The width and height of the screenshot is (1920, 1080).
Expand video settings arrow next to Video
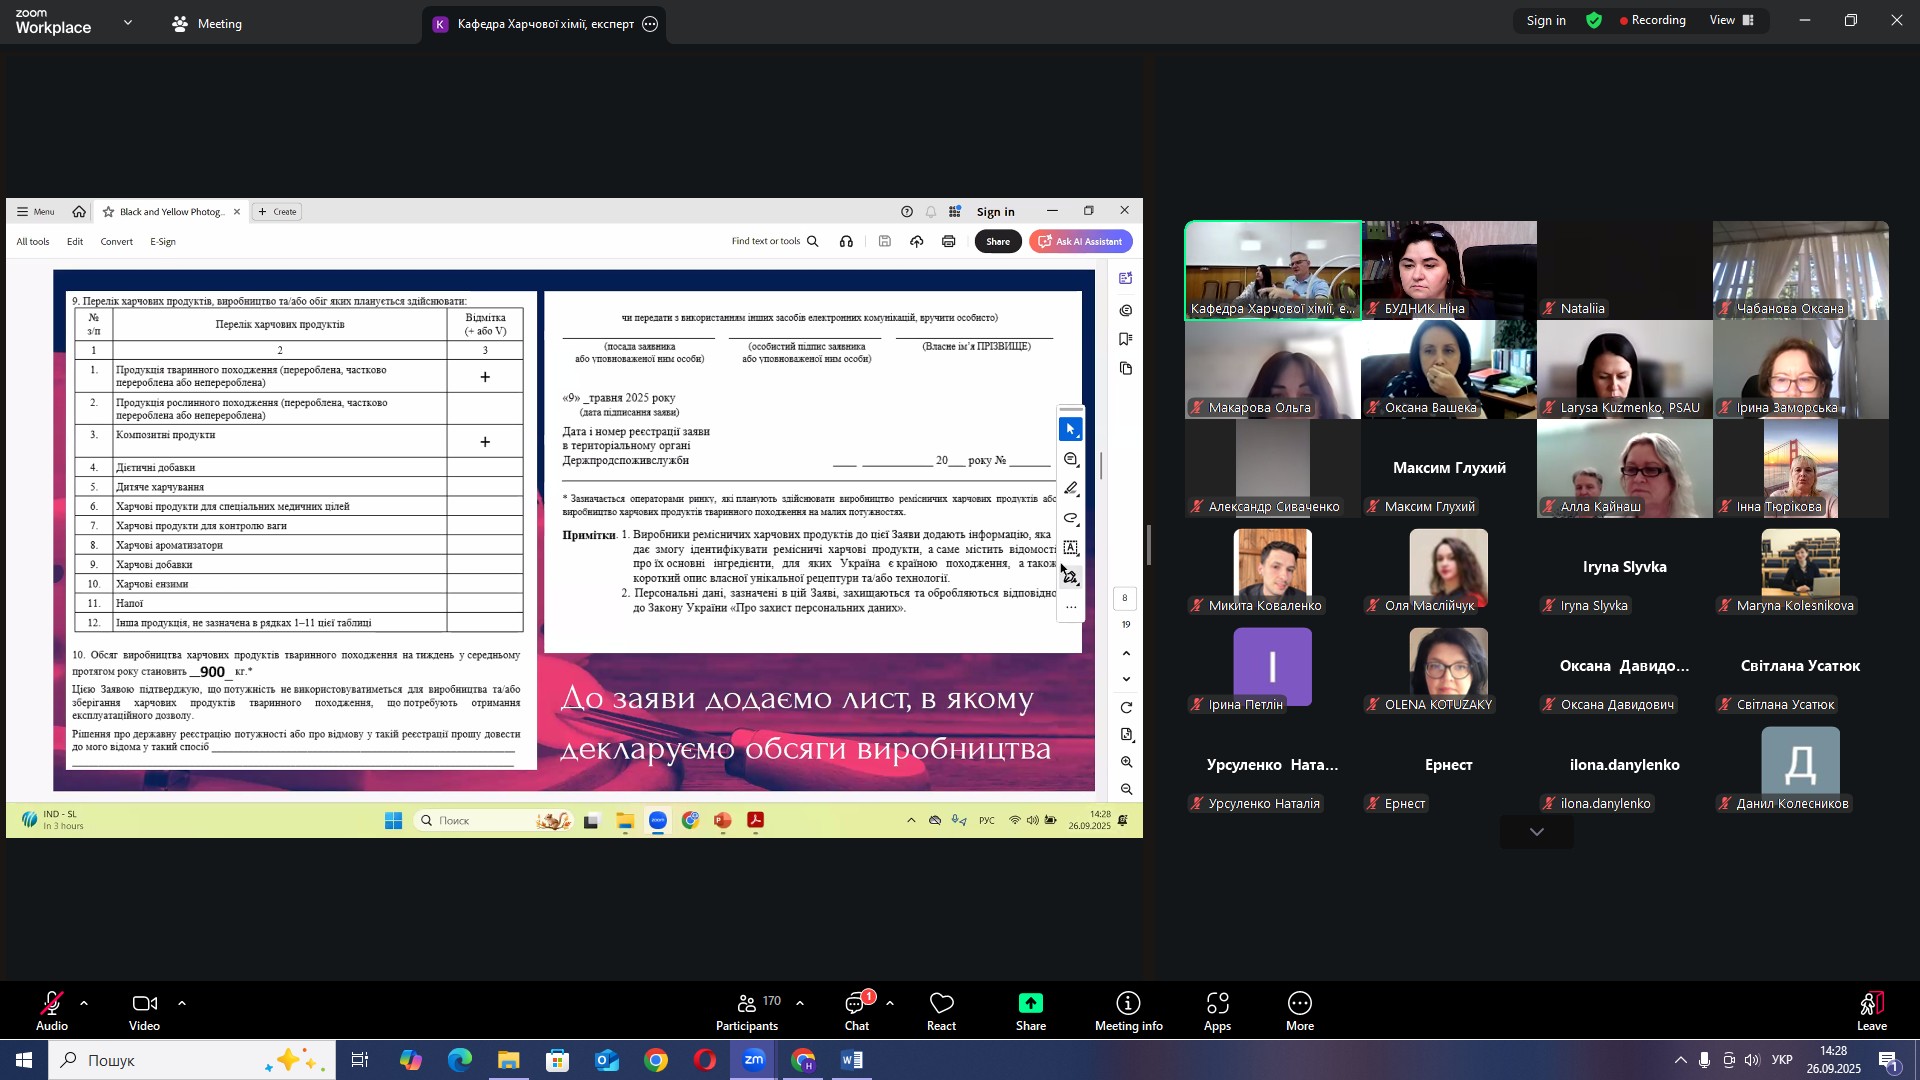click(x=182, y=1003)
